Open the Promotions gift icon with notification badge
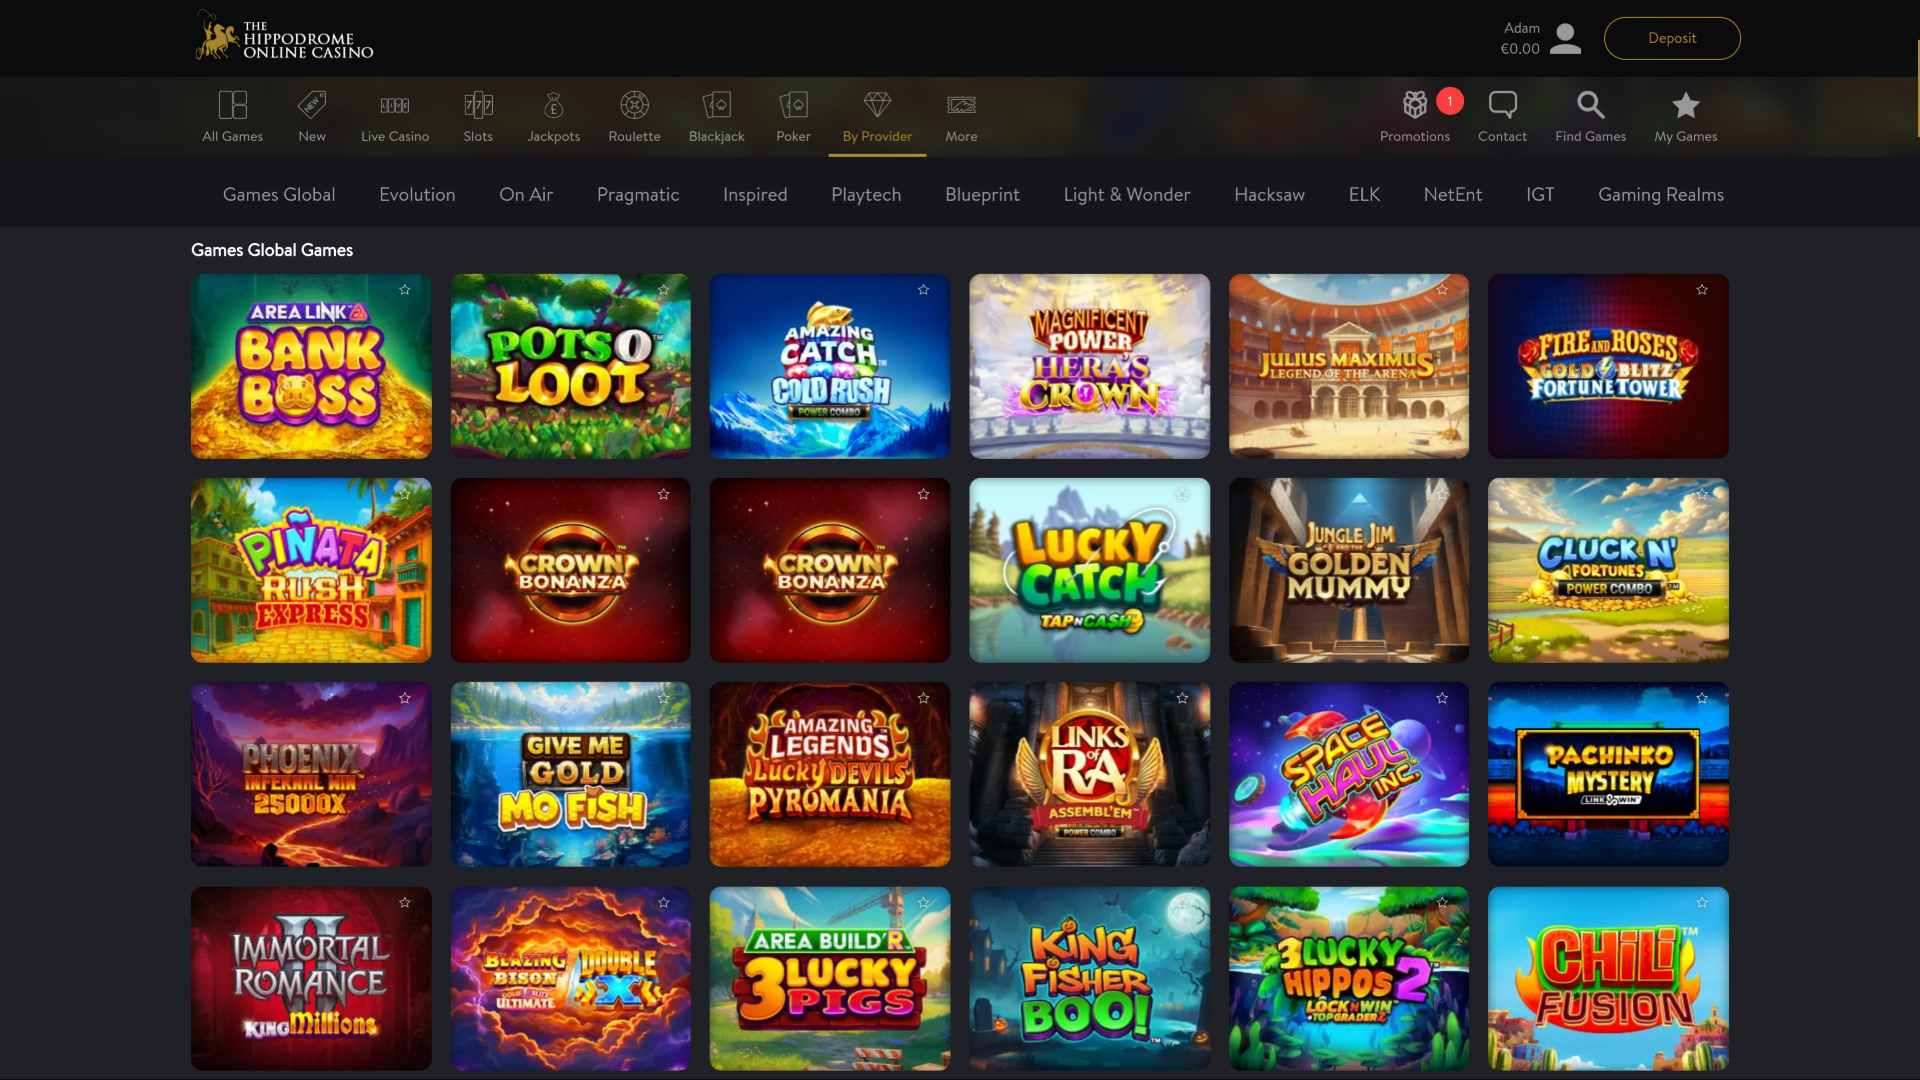This screenshot has width=1920, height=1080. (x=1415, y=104)
